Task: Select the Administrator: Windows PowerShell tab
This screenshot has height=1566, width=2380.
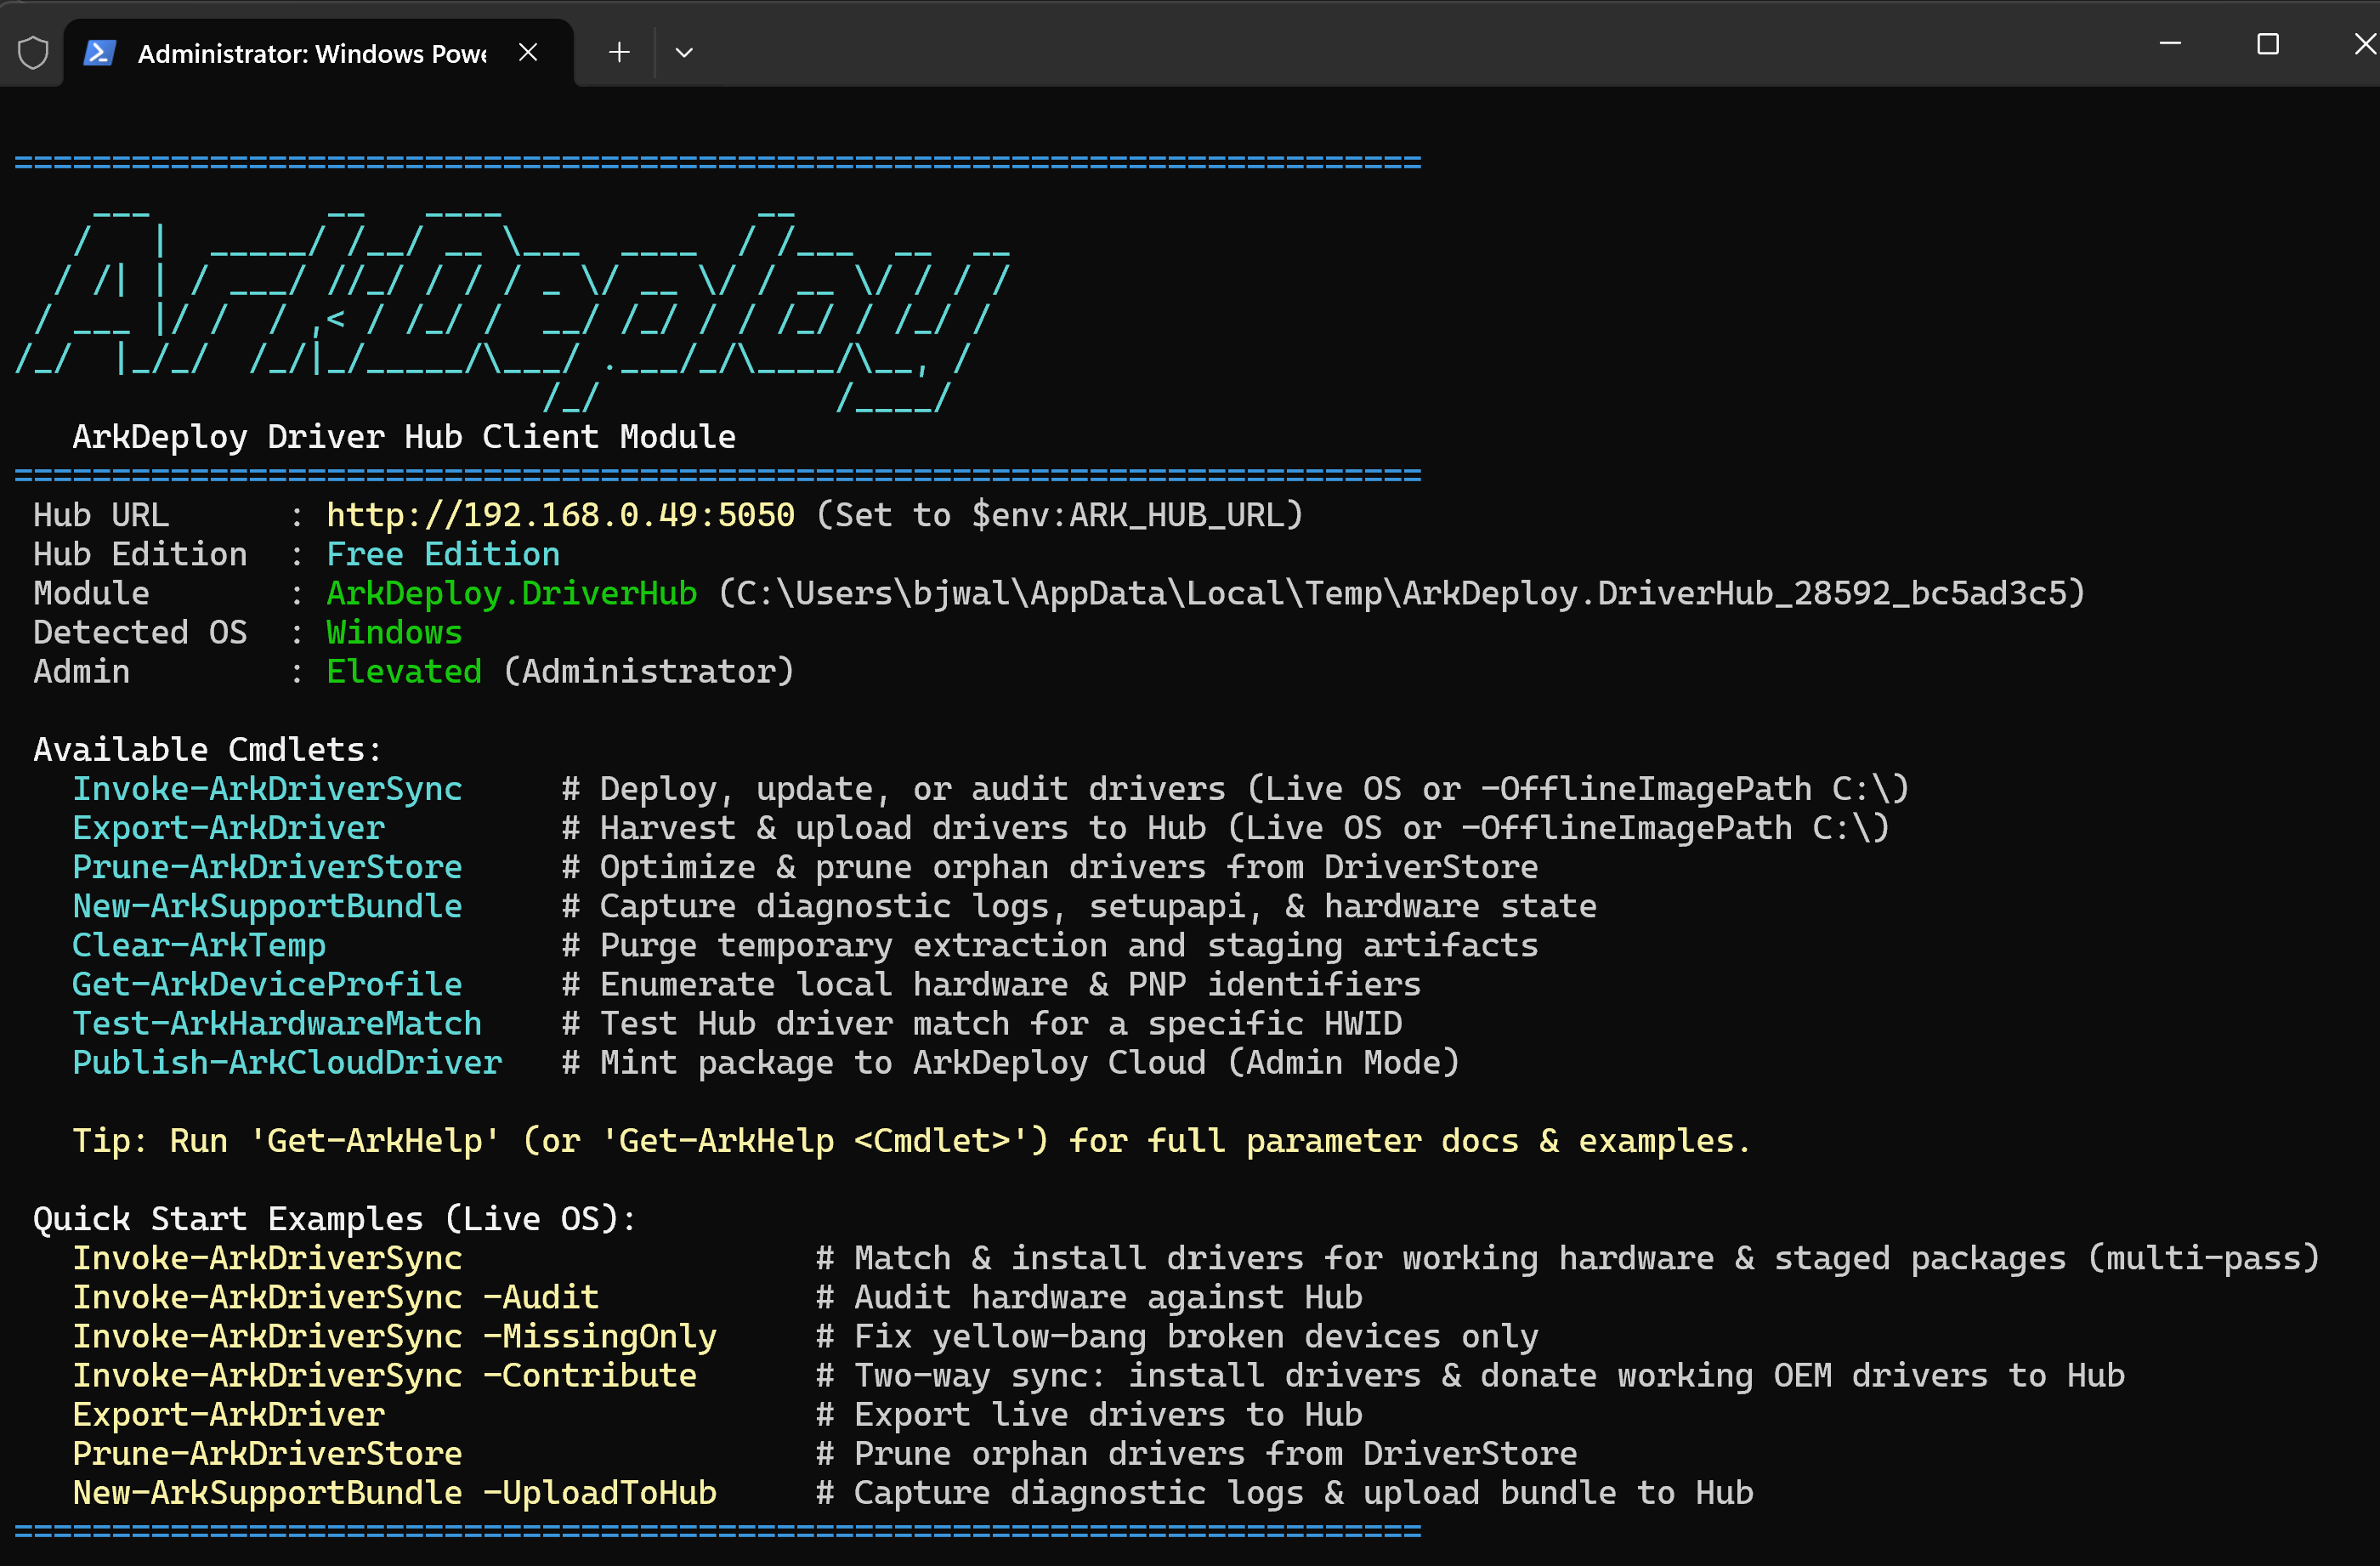Action: [x=319, y=53]
